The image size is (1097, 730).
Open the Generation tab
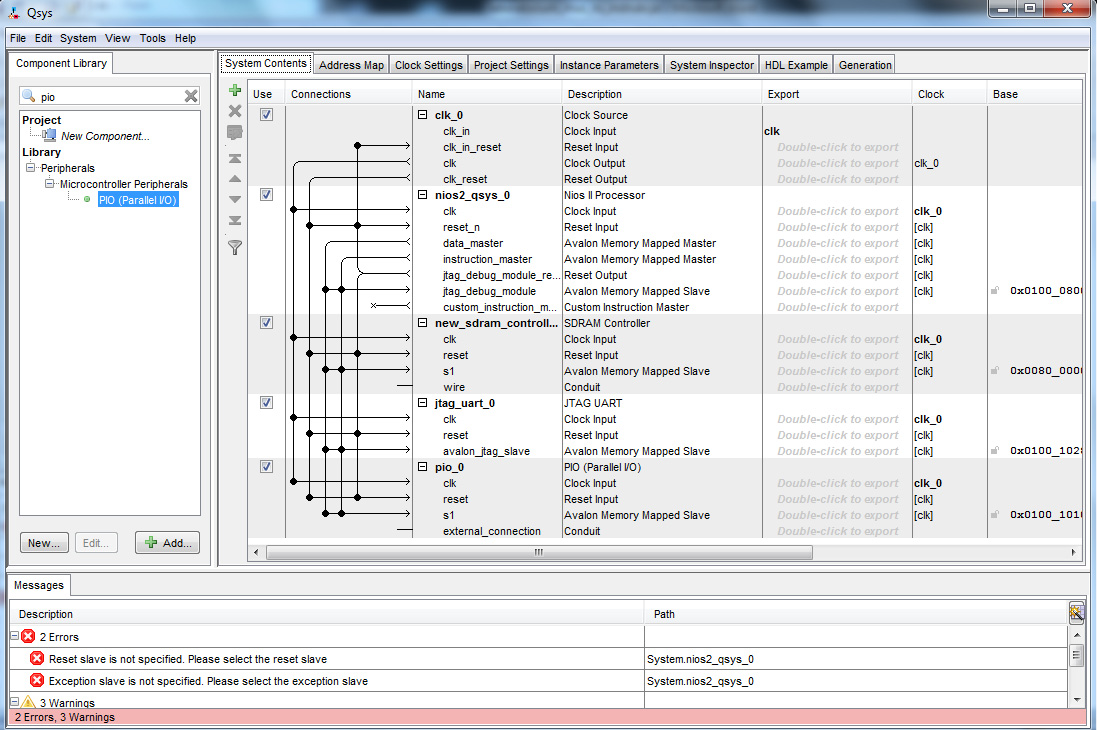pyautogui.click(x=865, y=64)
